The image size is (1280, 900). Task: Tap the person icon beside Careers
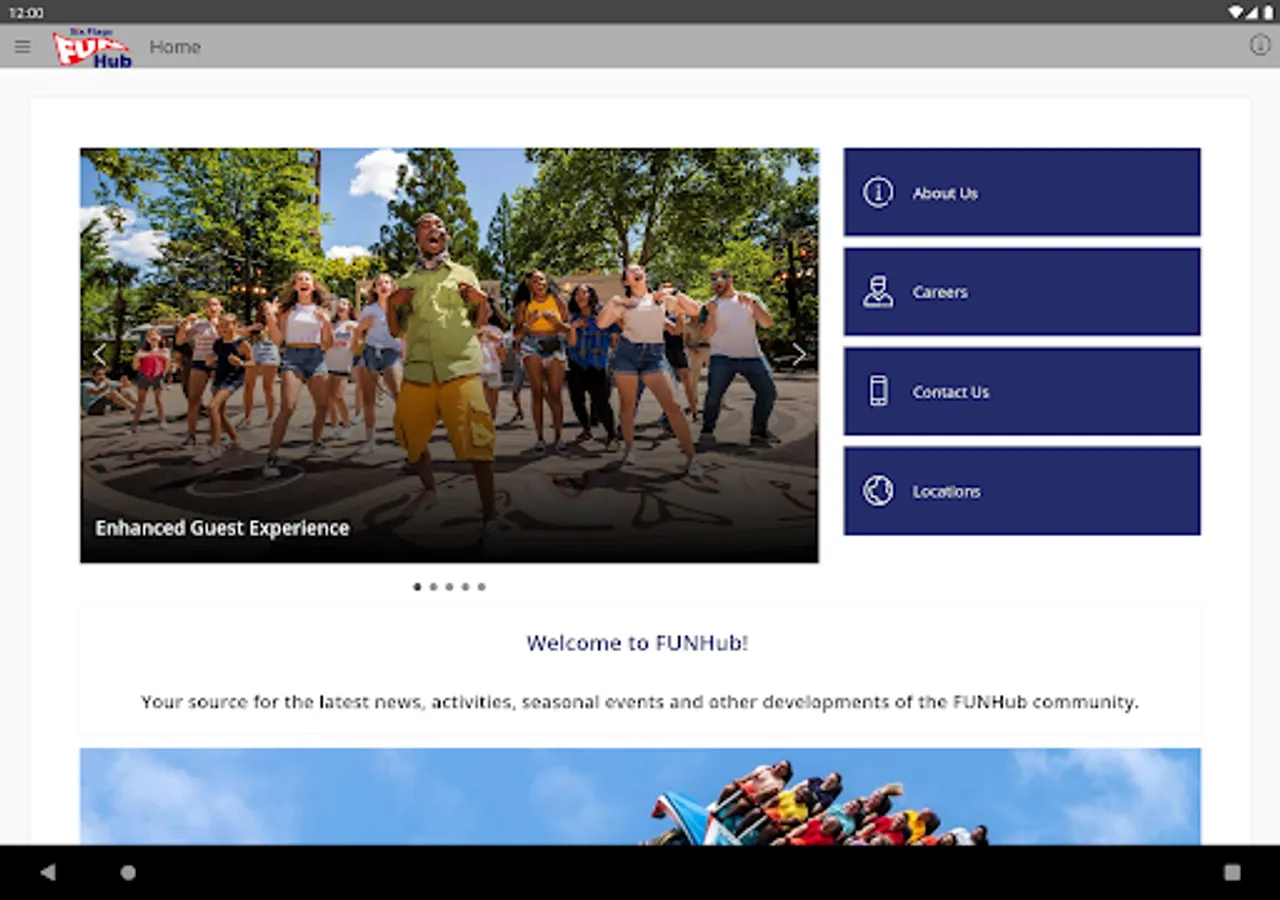878,291
